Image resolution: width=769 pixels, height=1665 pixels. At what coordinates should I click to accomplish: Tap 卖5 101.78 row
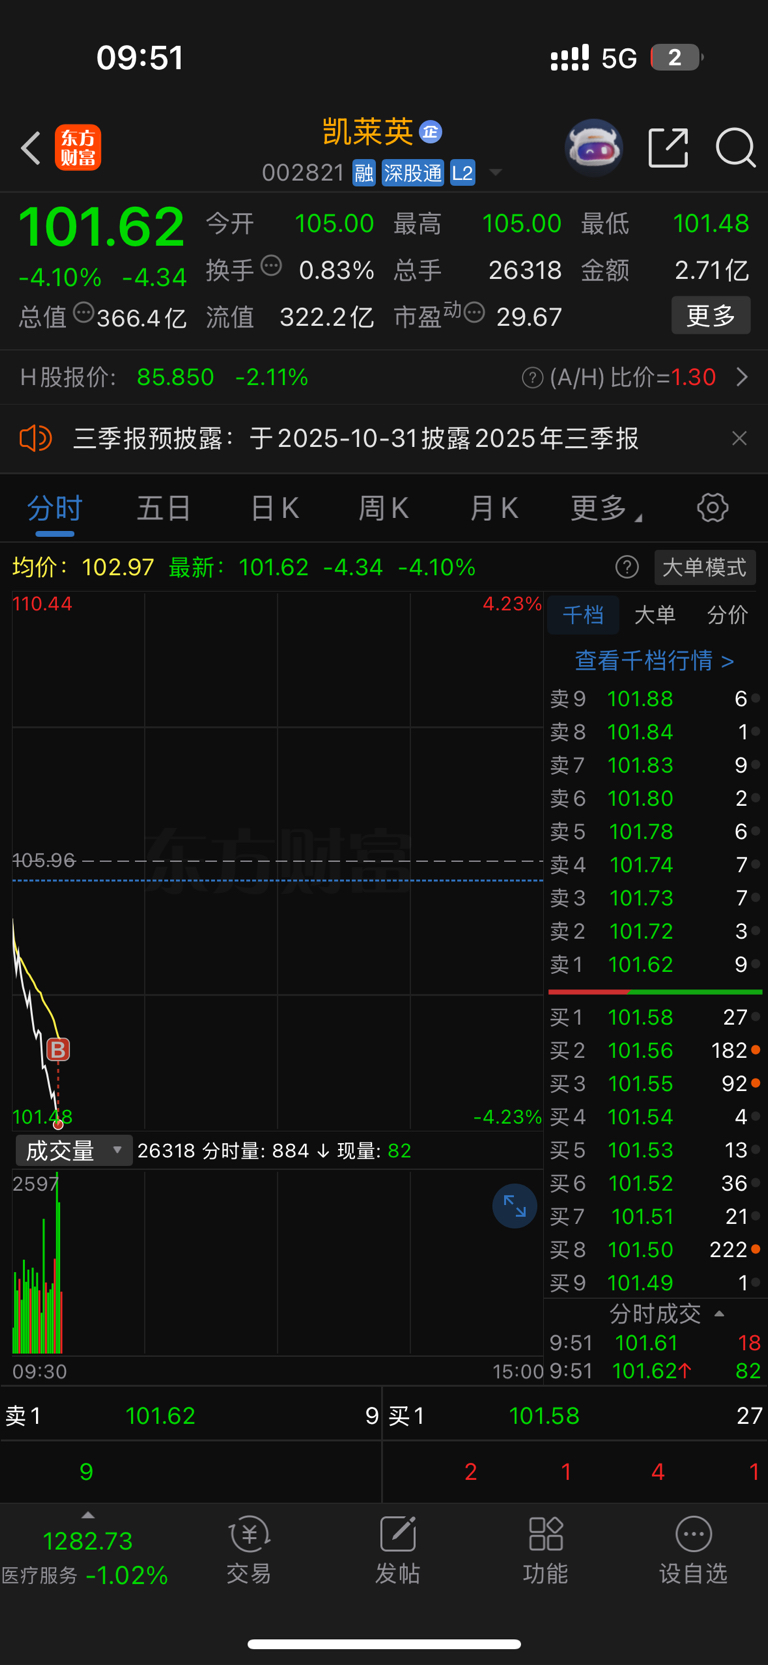[x=656, y=832]
